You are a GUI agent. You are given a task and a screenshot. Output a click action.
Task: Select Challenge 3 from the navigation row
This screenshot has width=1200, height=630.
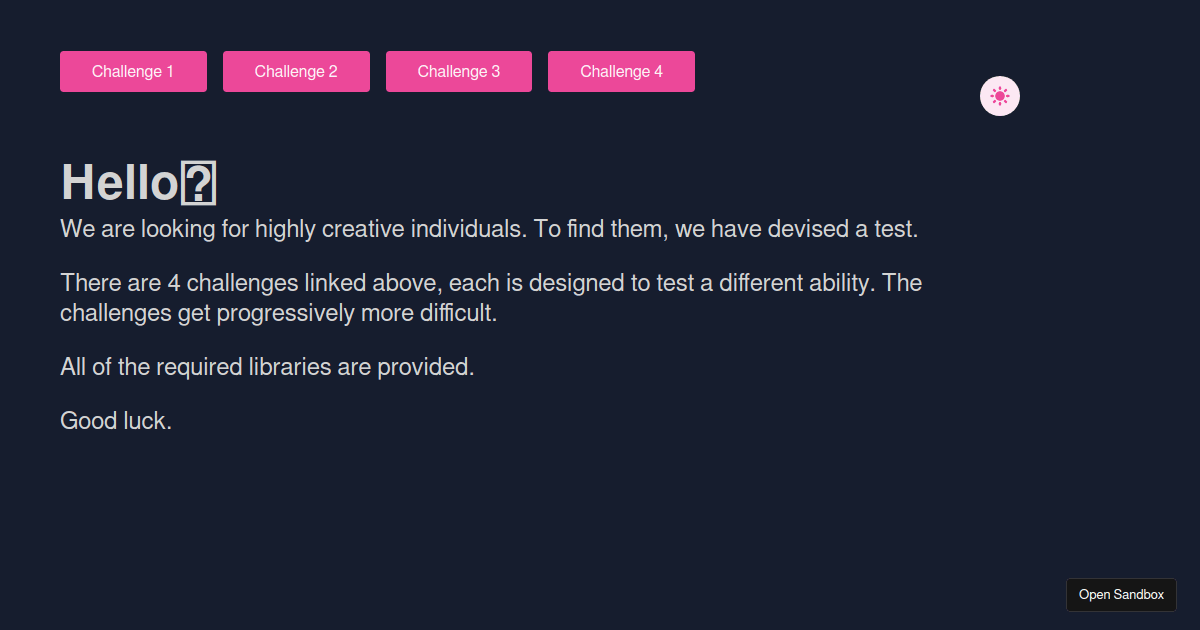pyautogui.click(x=459, y=71)
